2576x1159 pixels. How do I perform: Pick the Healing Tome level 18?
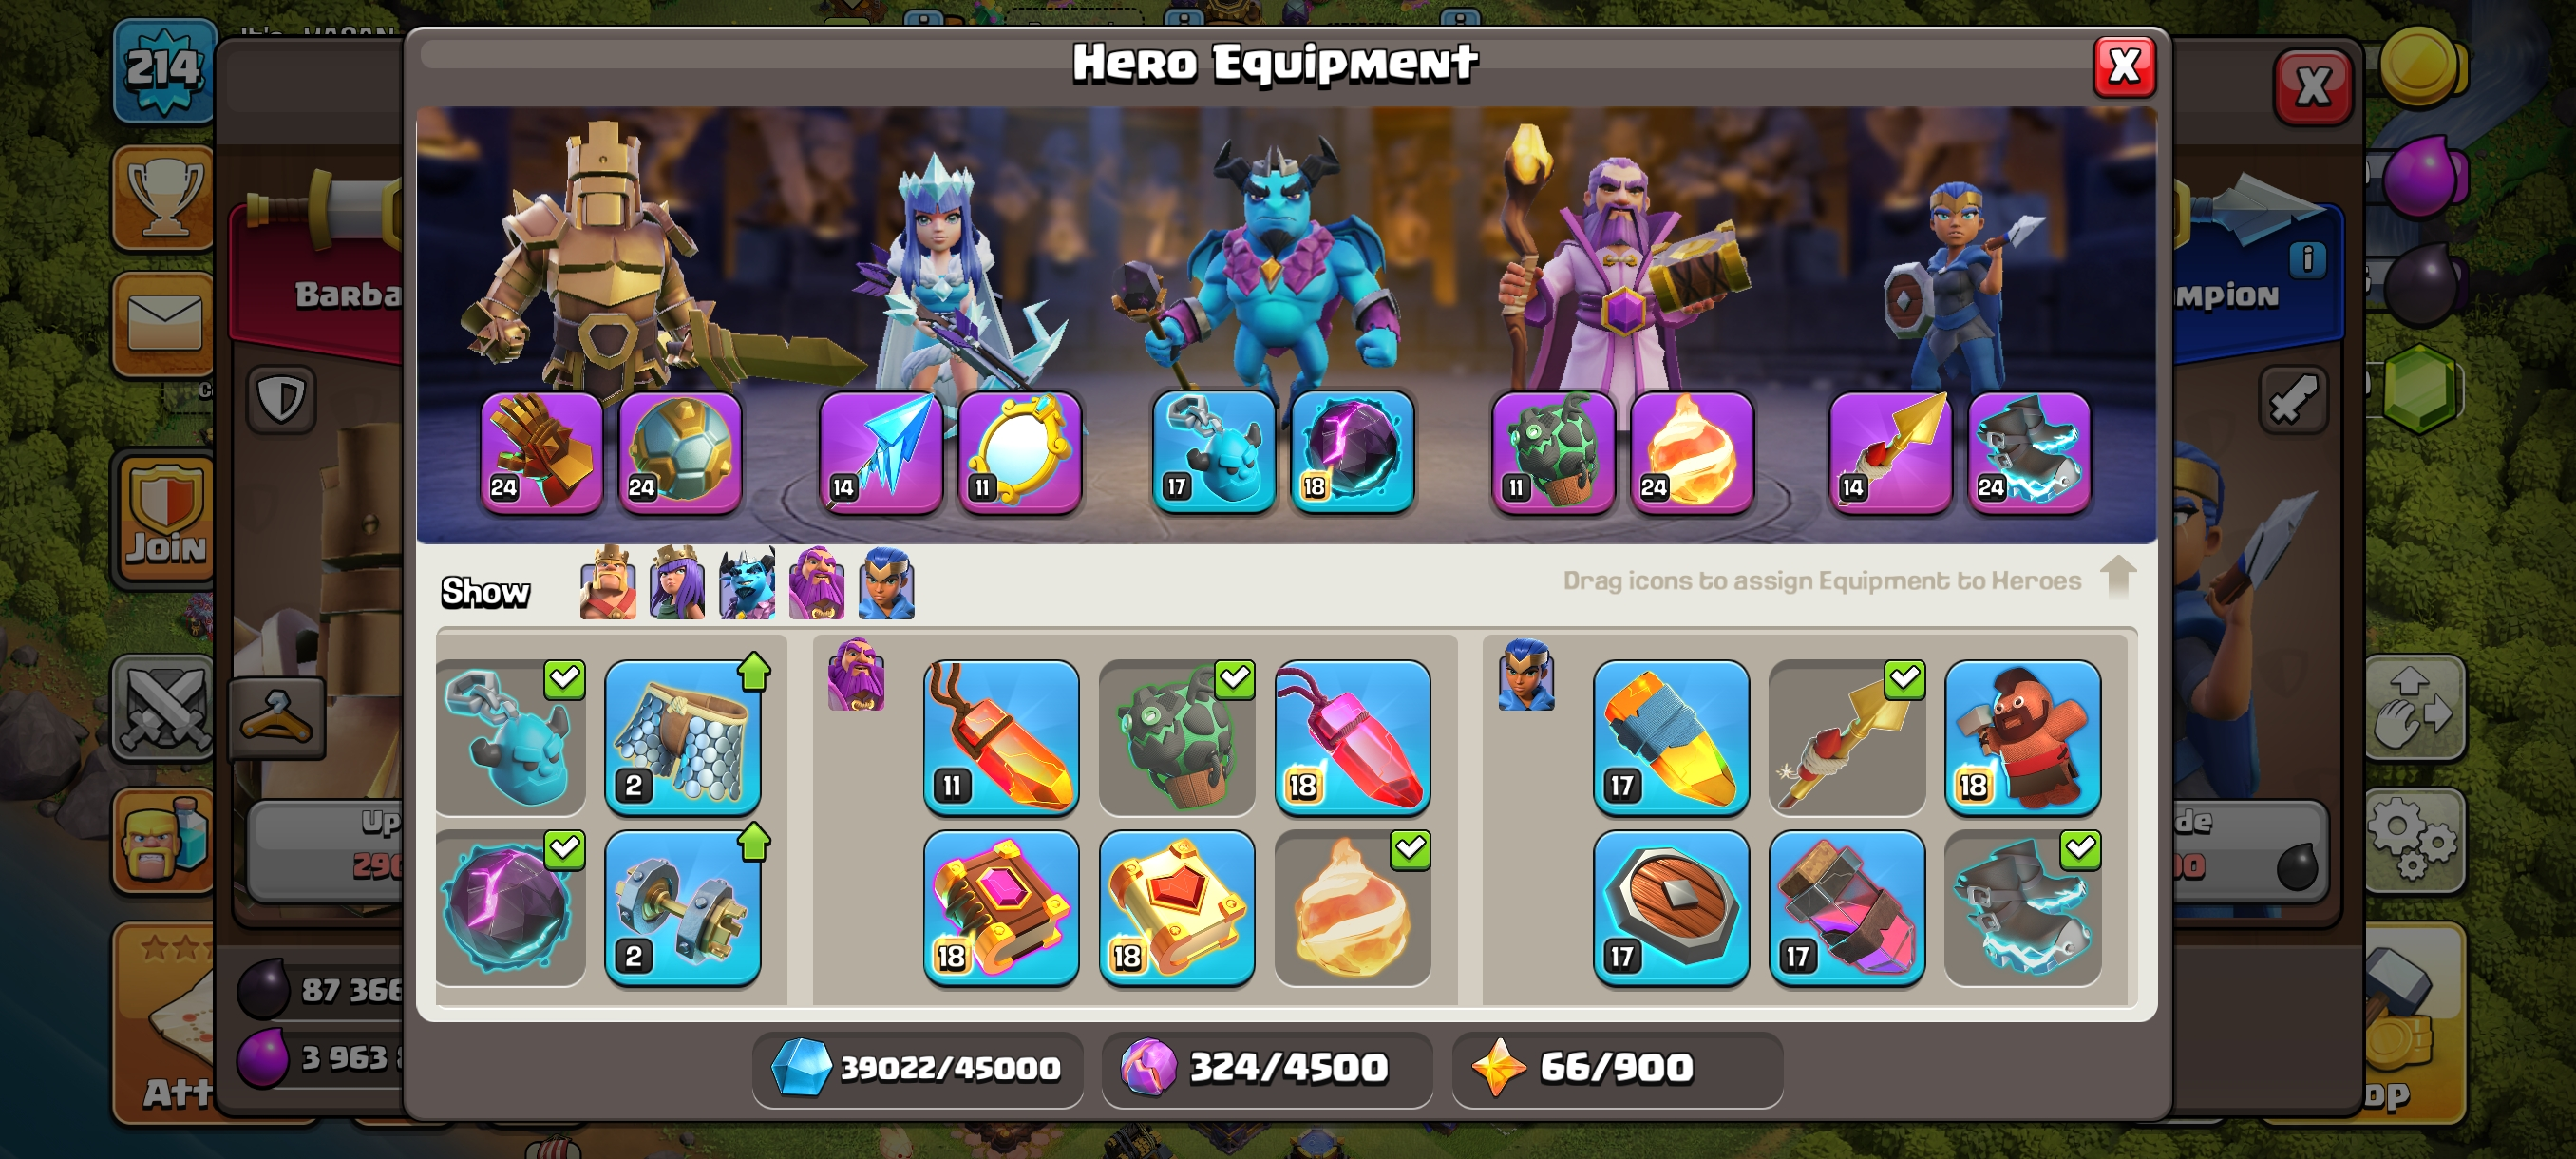pyautogui.click(x=1177, y=907)
